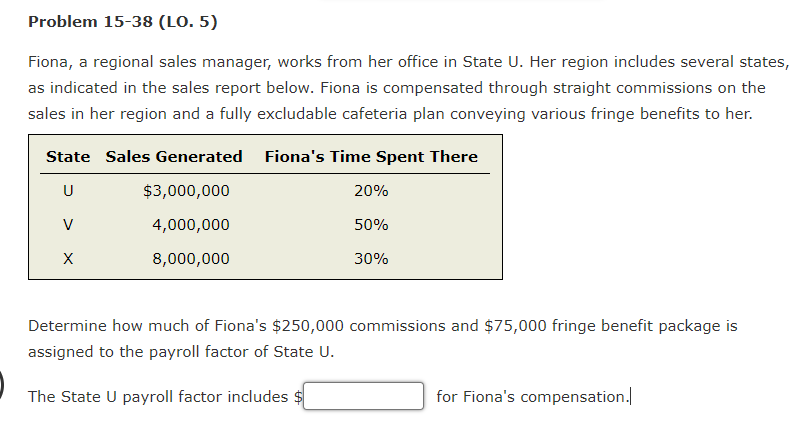The width and height of the screenshot is (801, 427).
Task: Select the State X table cell
Action: [68, 259]
